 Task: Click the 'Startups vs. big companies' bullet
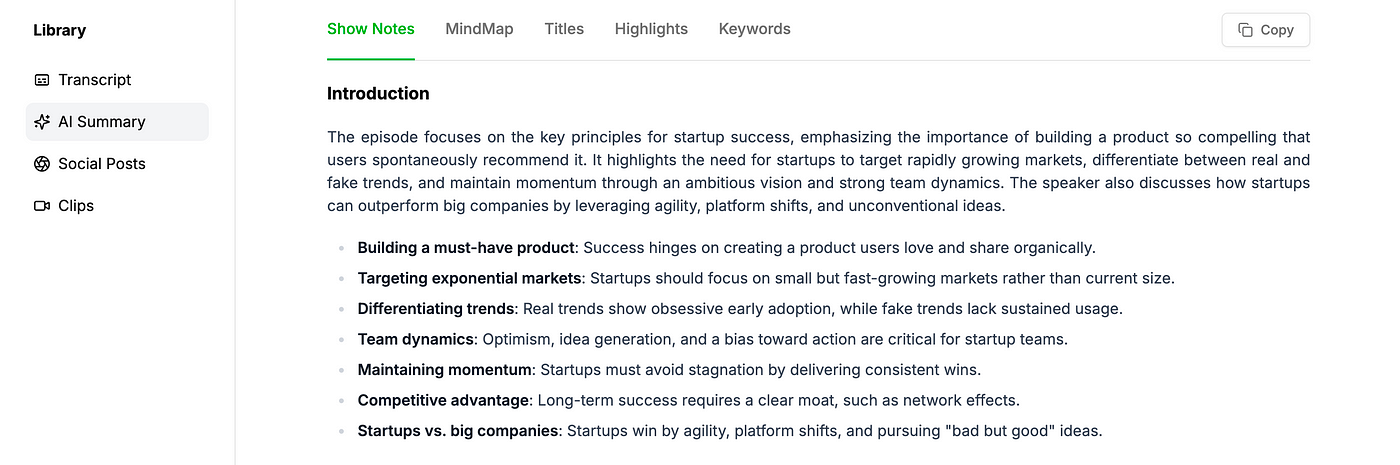(730, 432)
